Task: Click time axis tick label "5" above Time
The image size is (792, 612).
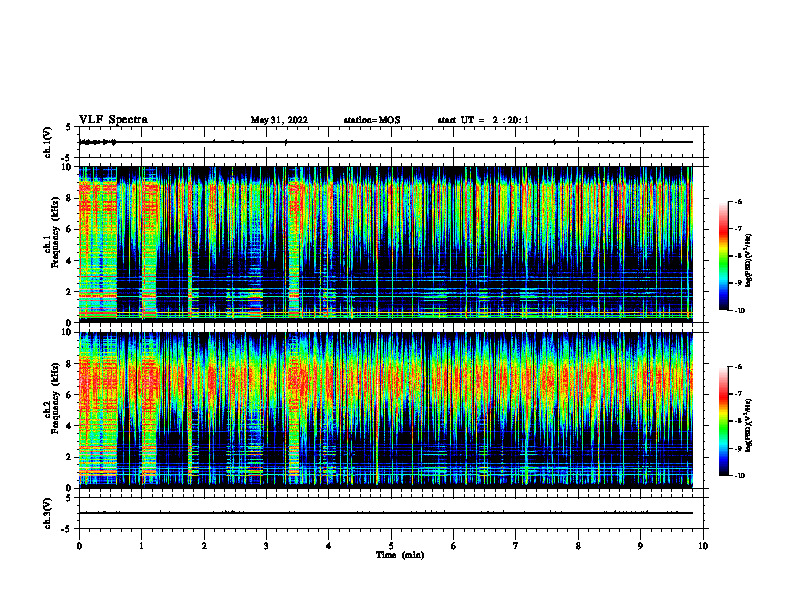Action: pyautogui.click(x=391, y=546)
